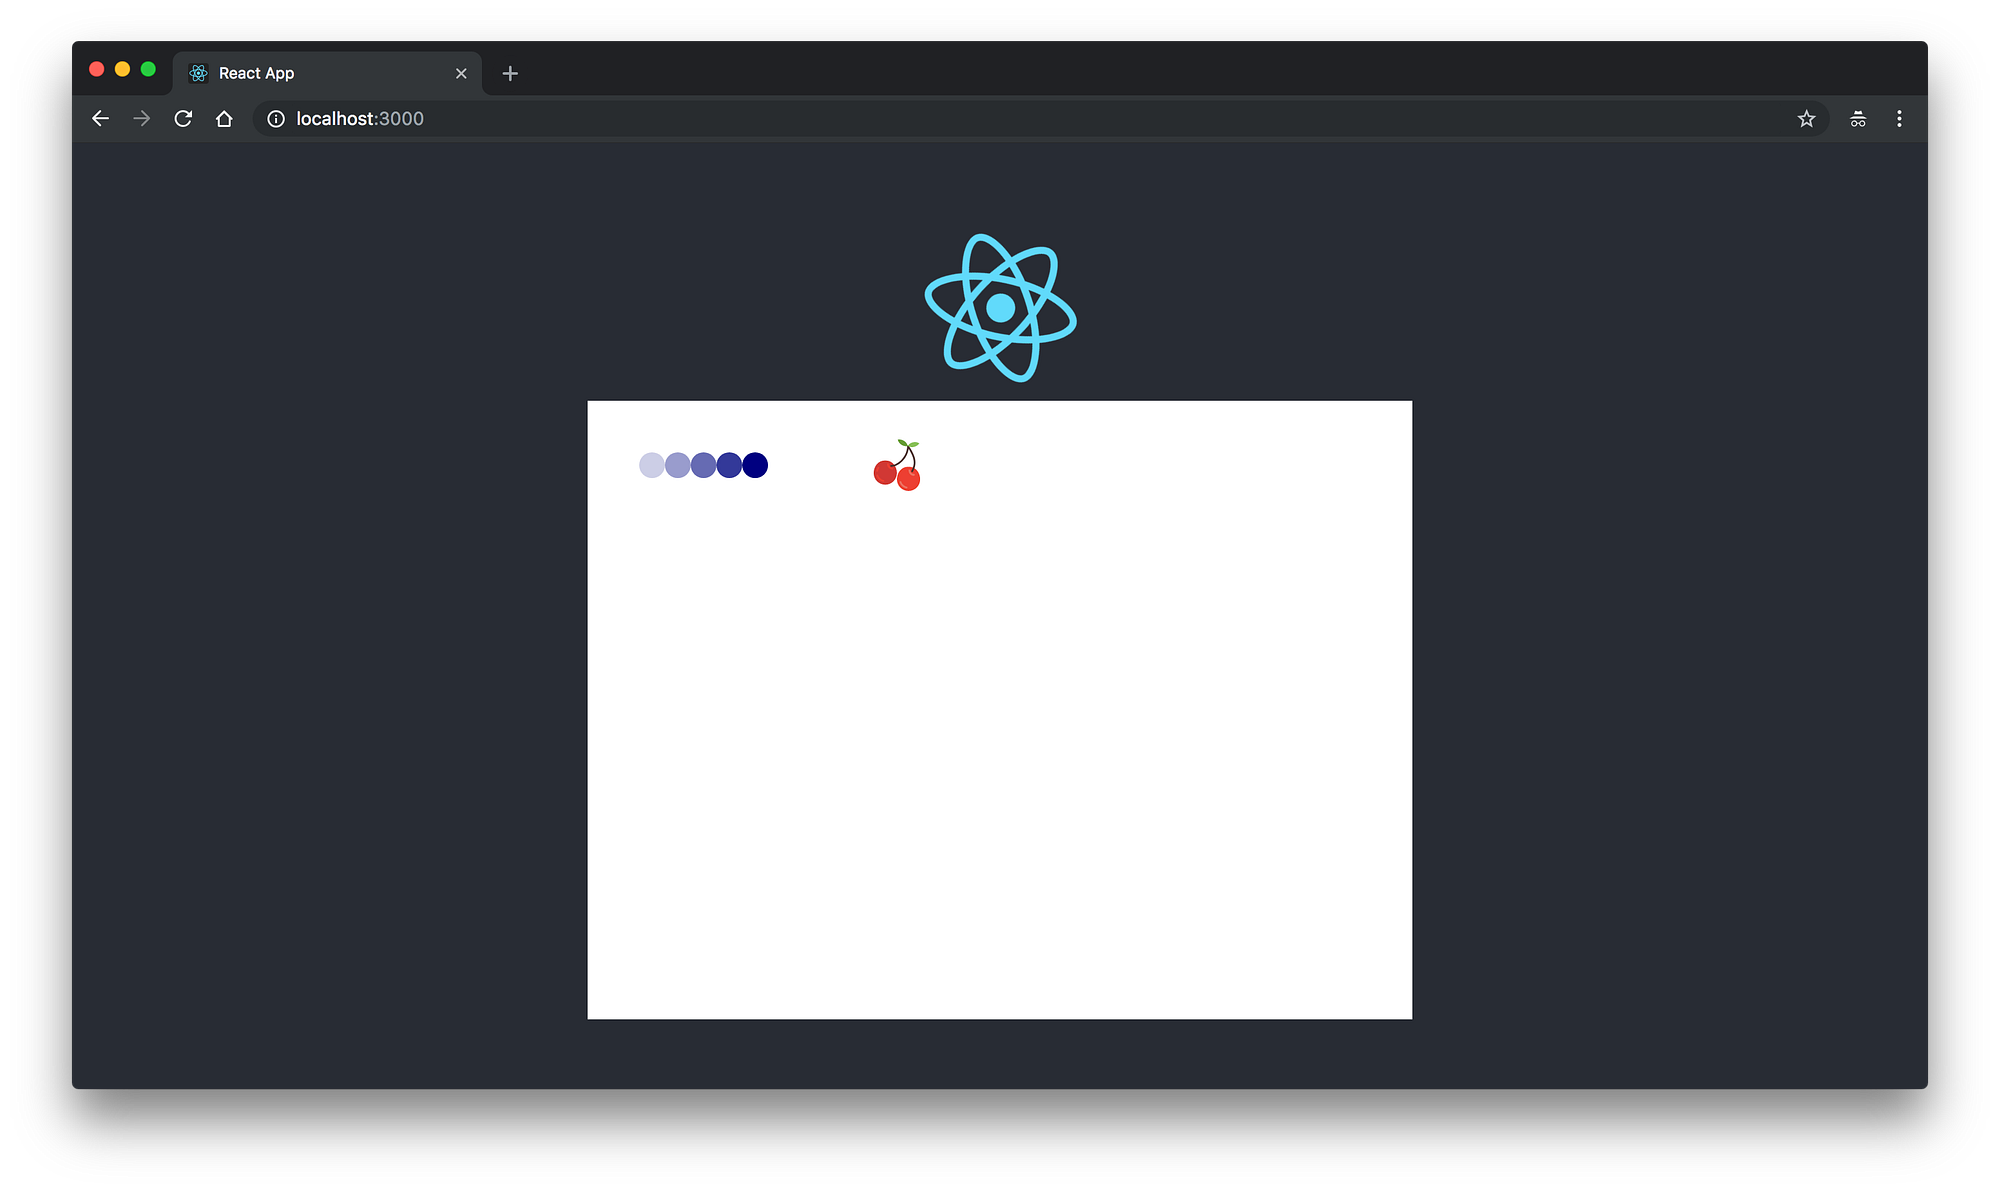
Task: Click the yellow minimize window button
Action: pyautogui.click(x=122, y=69)
